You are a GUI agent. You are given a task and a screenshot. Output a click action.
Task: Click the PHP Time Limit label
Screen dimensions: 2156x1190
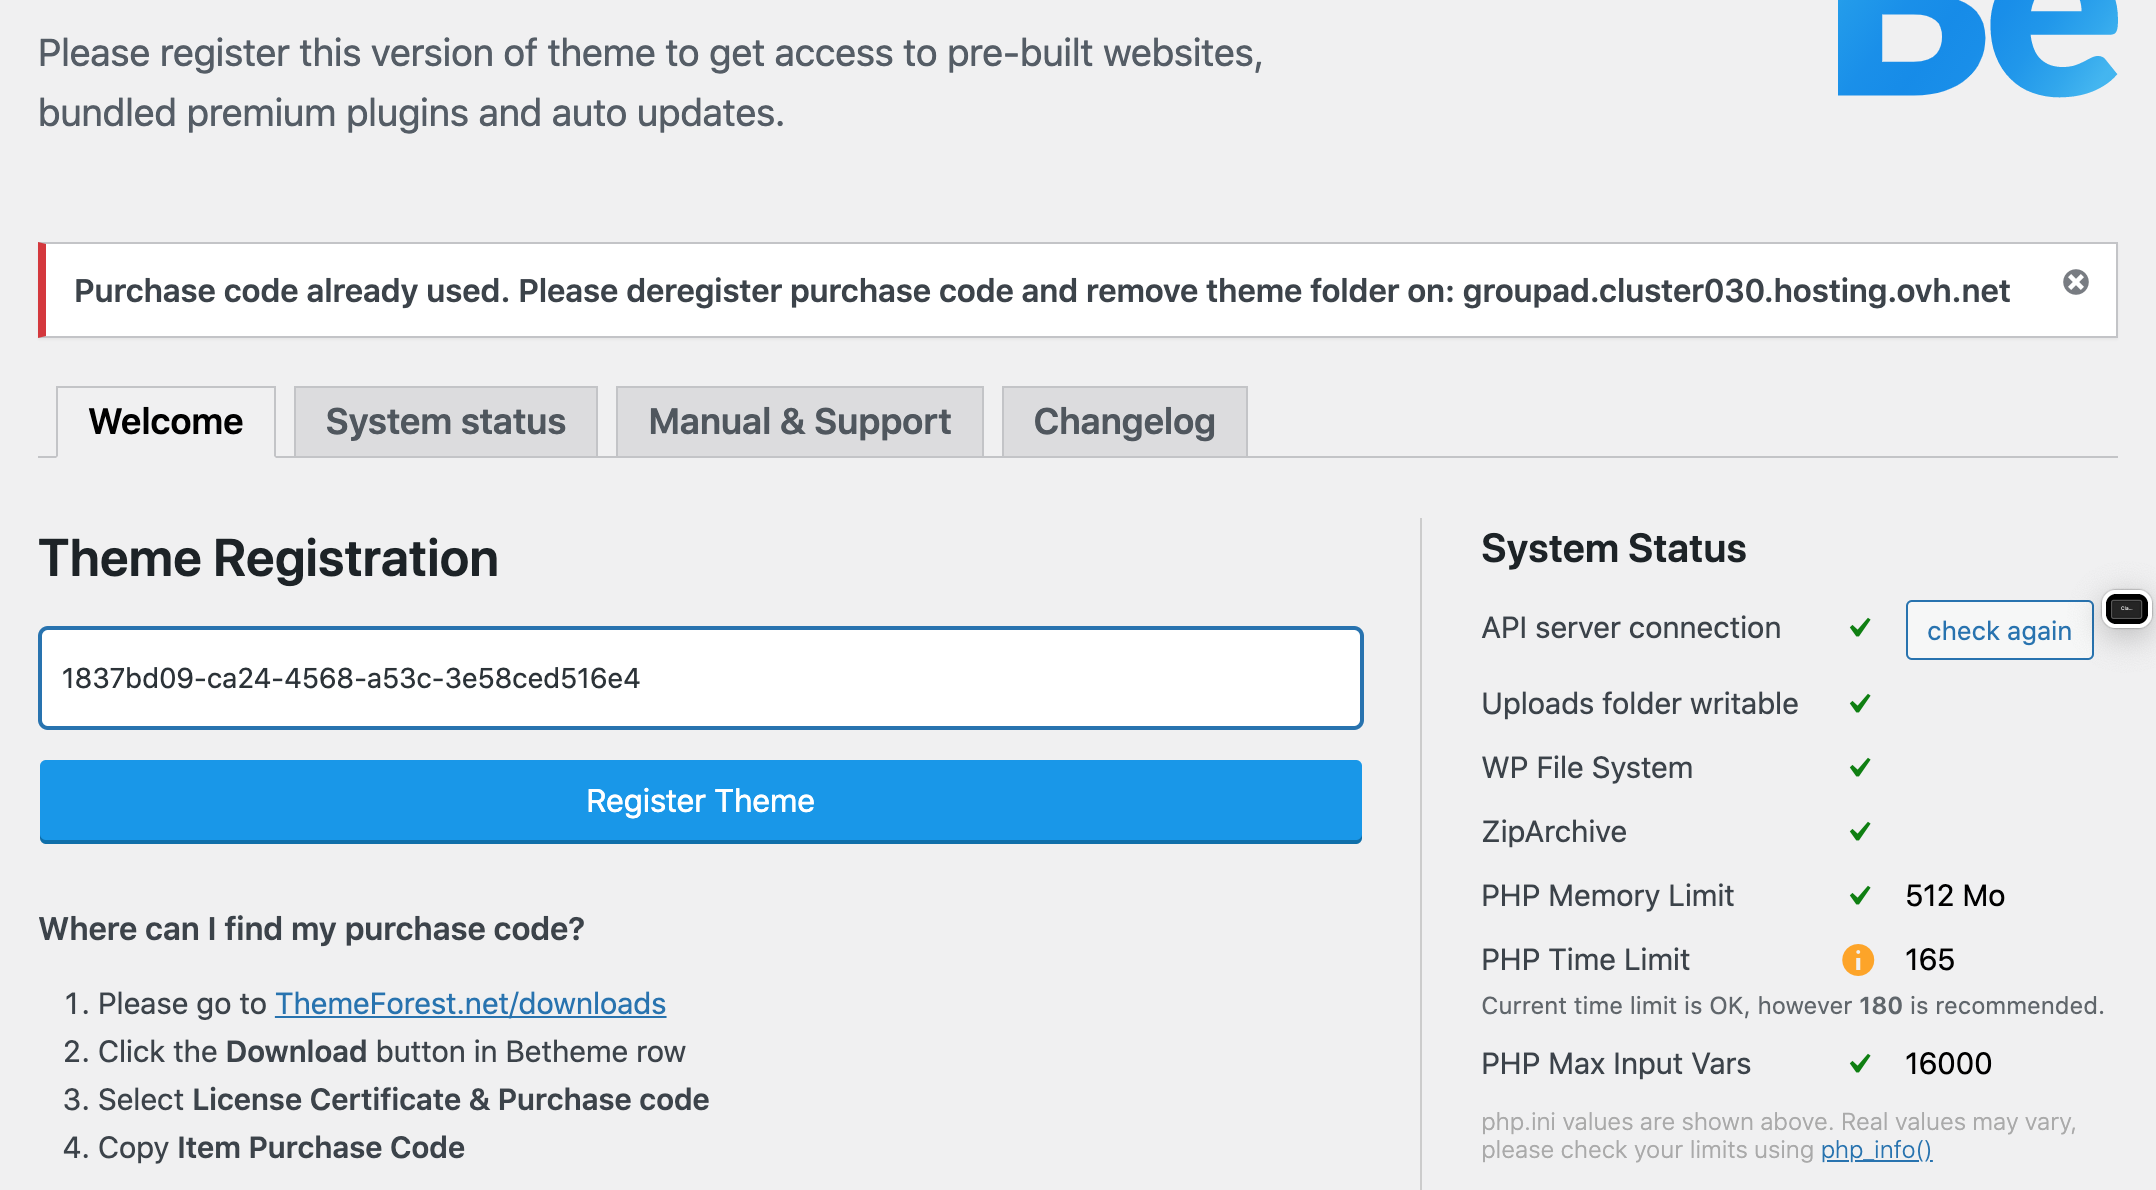pyautogui.click(x=1586, y=960)
